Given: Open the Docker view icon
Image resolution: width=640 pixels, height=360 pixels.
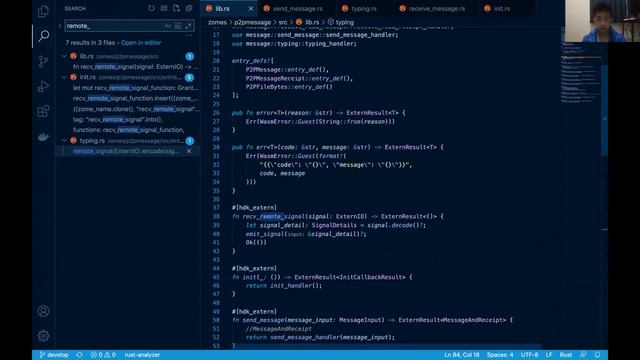Looking at the screenshot, I should [x=43, y=137].
